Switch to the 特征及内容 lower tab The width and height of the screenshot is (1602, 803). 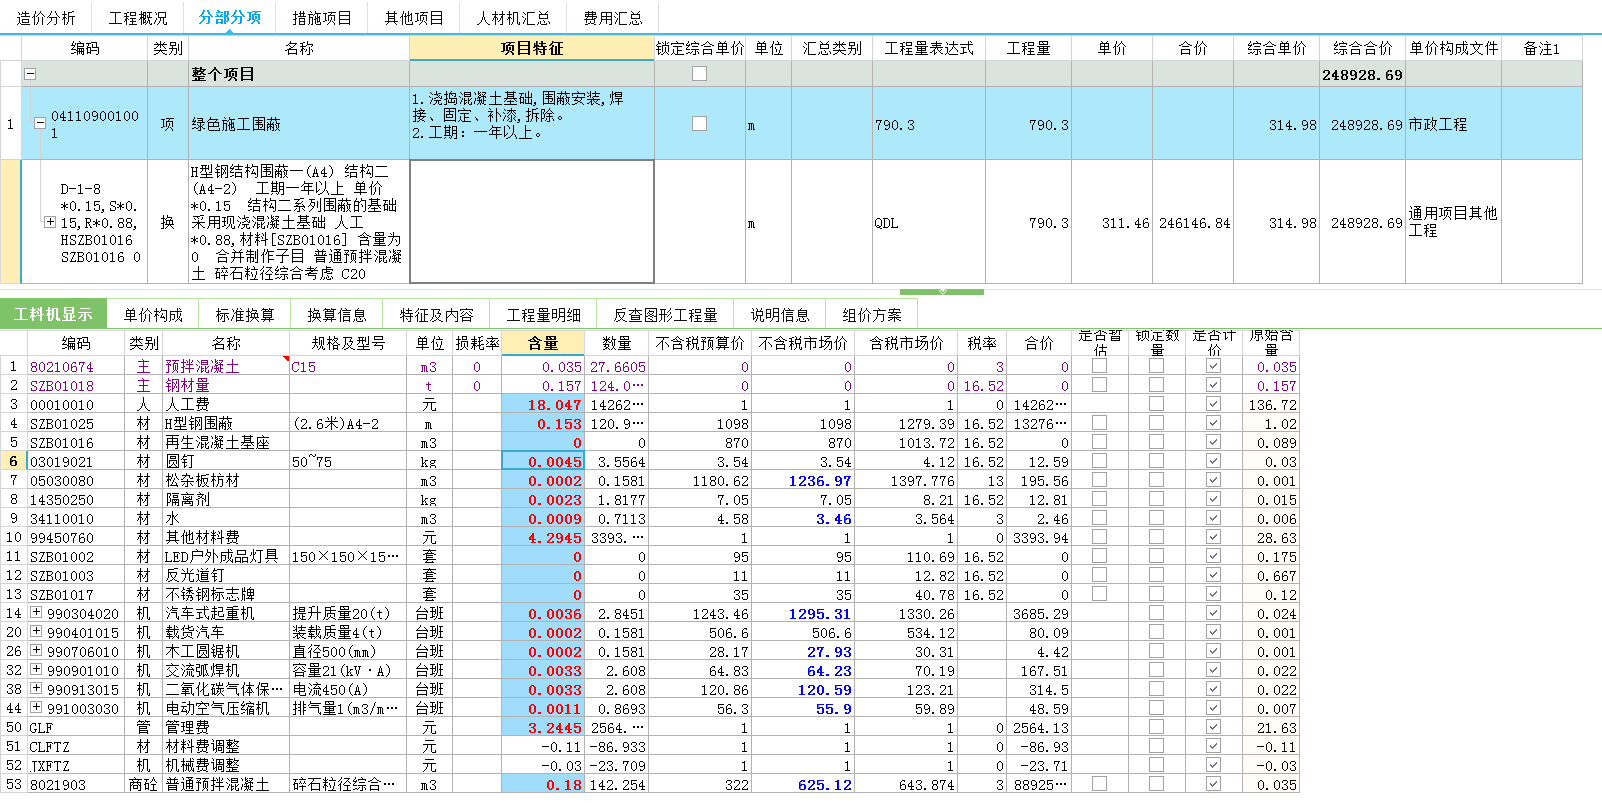pyautogui.click(x=437, y=315)
